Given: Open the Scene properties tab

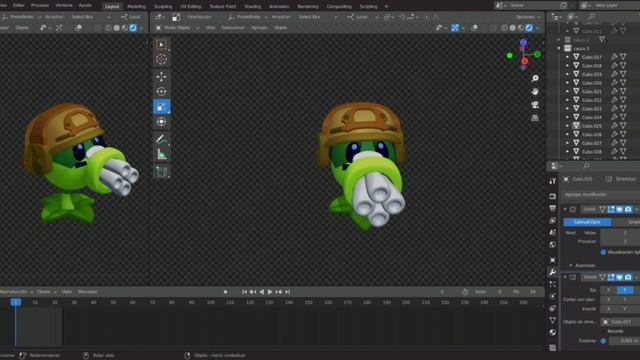Looking at the screenshot, I should click(x=553, y=232).
